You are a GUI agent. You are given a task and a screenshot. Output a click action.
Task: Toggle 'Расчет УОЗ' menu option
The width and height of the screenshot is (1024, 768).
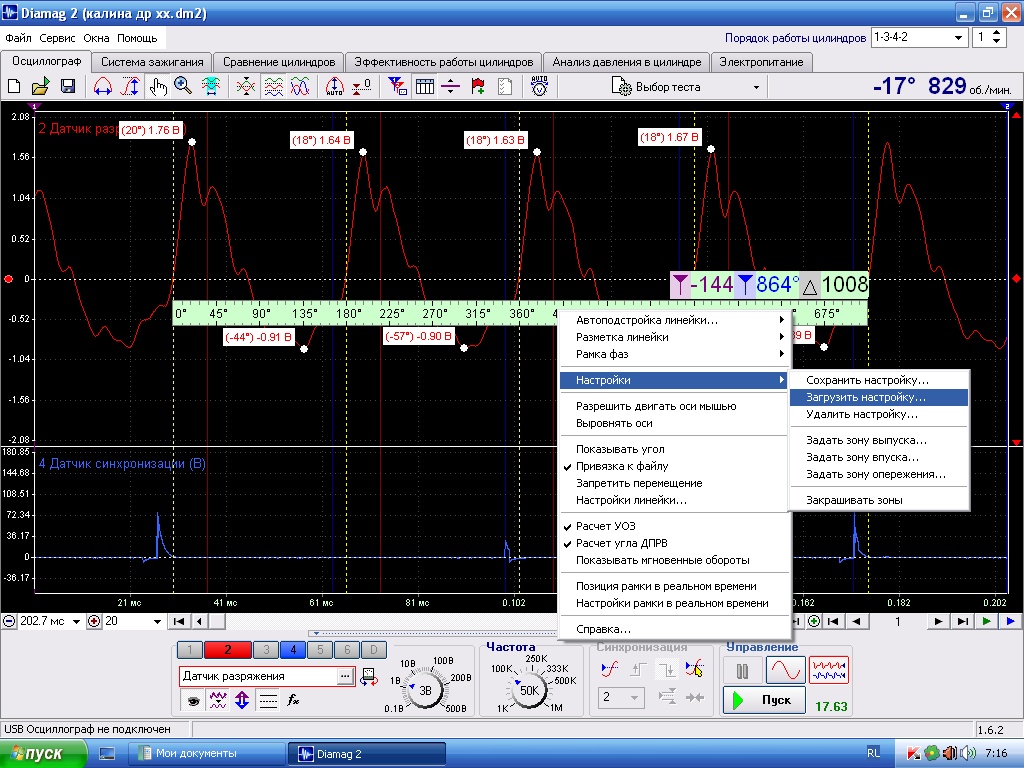(x=674, y=526)
